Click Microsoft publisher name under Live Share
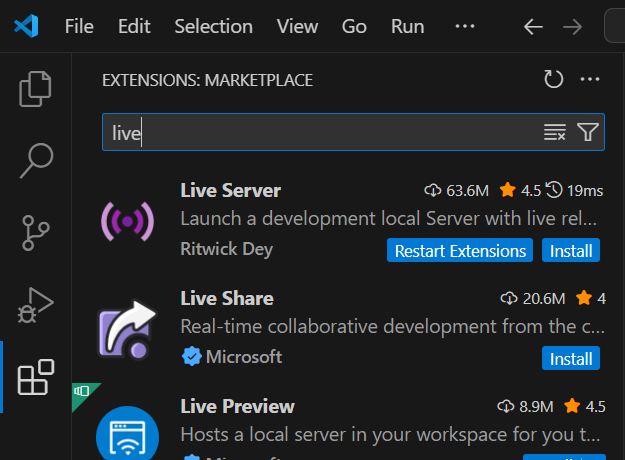Viewport: 625px width, 460px height. (x=244, y=357)
